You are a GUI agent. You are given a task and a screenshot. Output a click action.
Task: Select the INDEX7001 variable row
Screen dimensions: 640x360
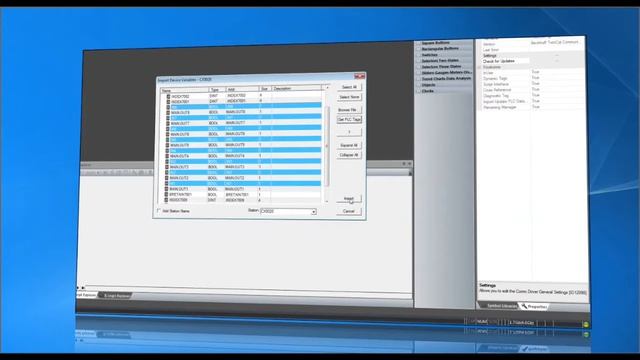(x=243, y=101)
